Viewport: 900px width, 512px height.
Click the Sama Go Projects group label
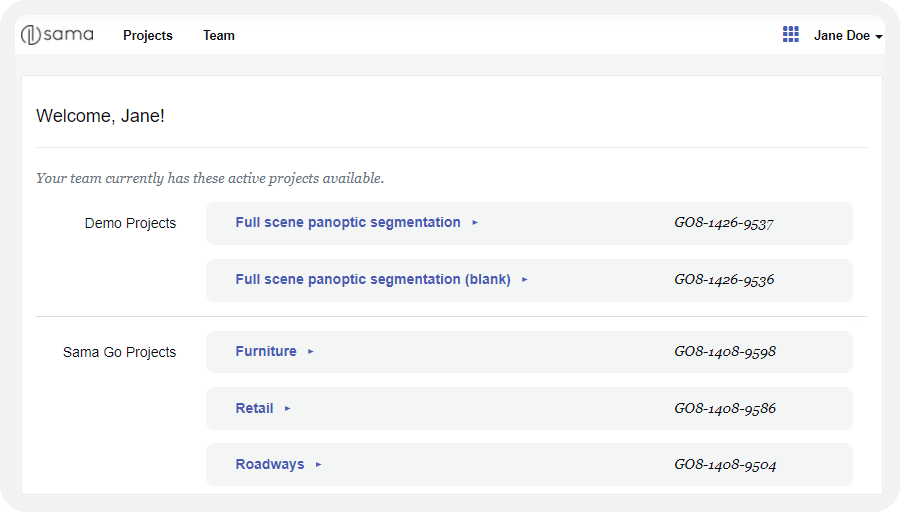119,352
